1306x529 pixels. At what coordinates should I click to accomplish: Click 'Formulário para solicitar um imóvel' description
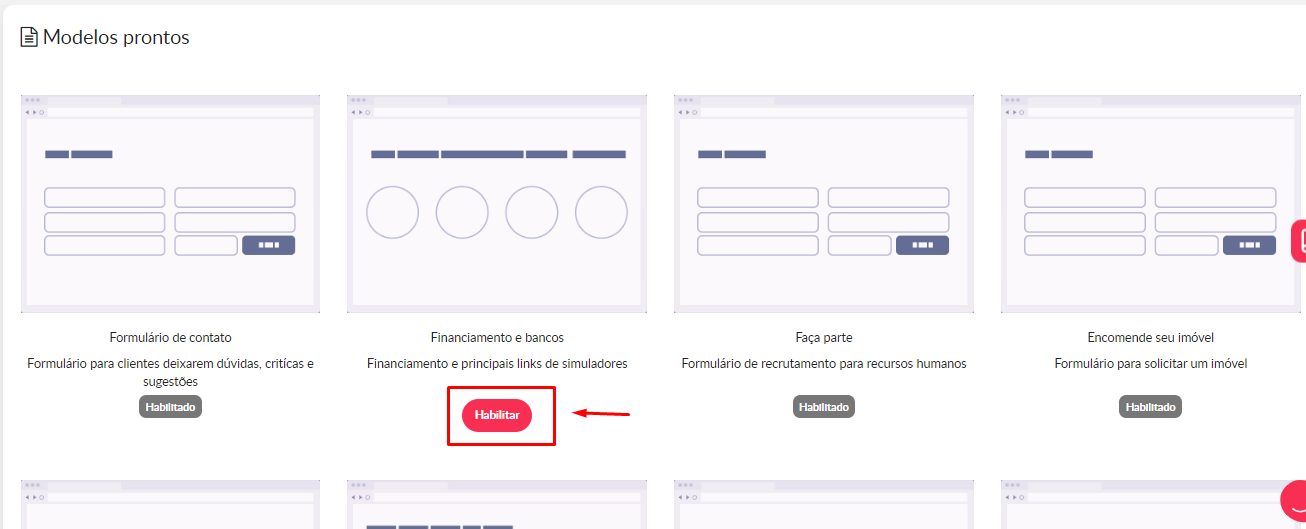click(1151, 364)
